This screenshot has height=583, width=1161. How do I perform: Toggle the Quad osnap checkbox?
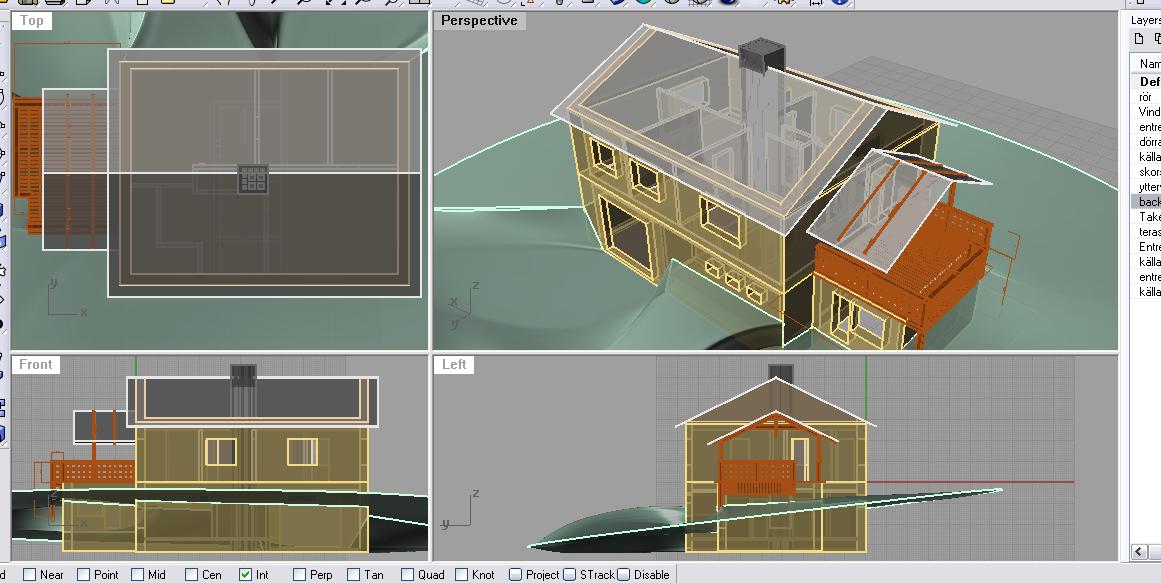(x=407, y=575)
